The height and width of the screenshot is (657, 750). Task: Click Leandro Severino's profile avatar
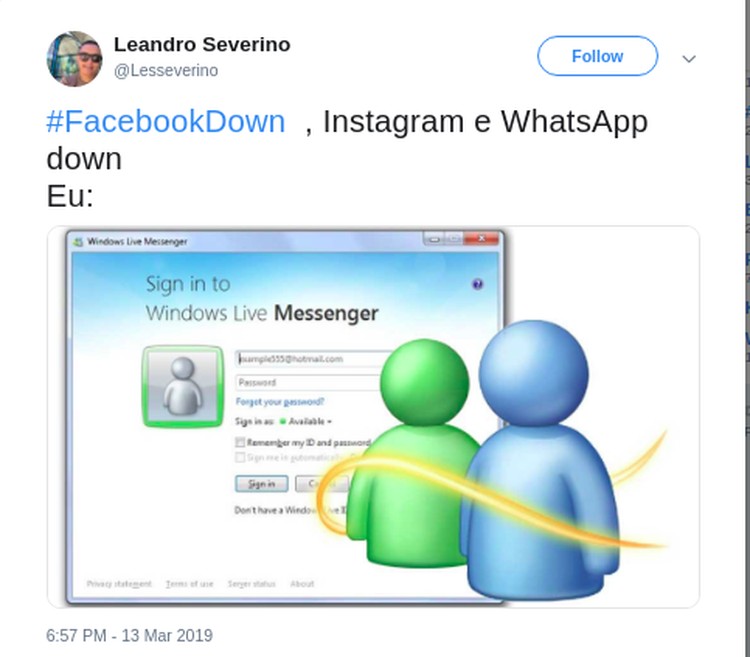pyautogui.click(x=74, y=59)
